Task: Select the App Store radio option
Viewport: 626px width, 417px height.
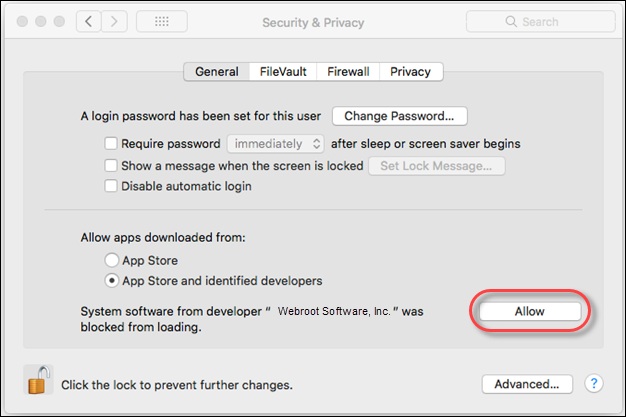Action: tap(111, 260)
